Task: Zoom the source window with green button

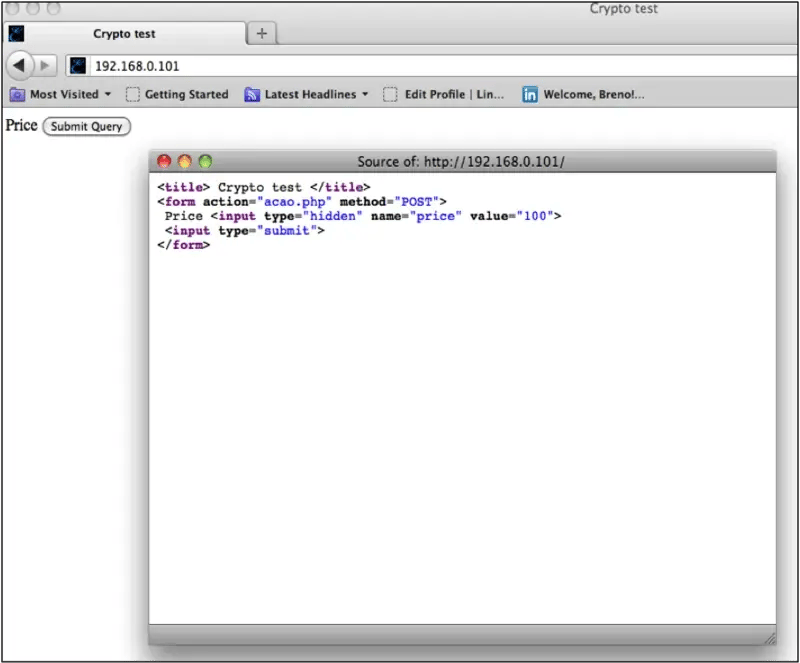Action: pos(205,161)
